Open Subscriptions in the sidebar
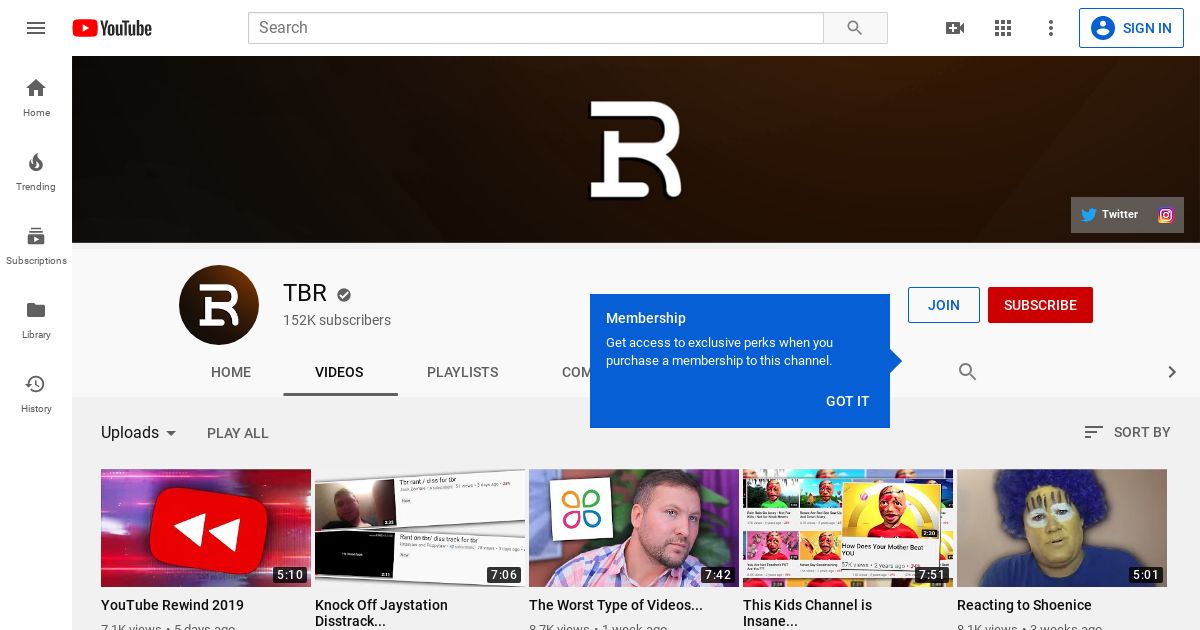The image size is (1200, 630). pos(36,245)
